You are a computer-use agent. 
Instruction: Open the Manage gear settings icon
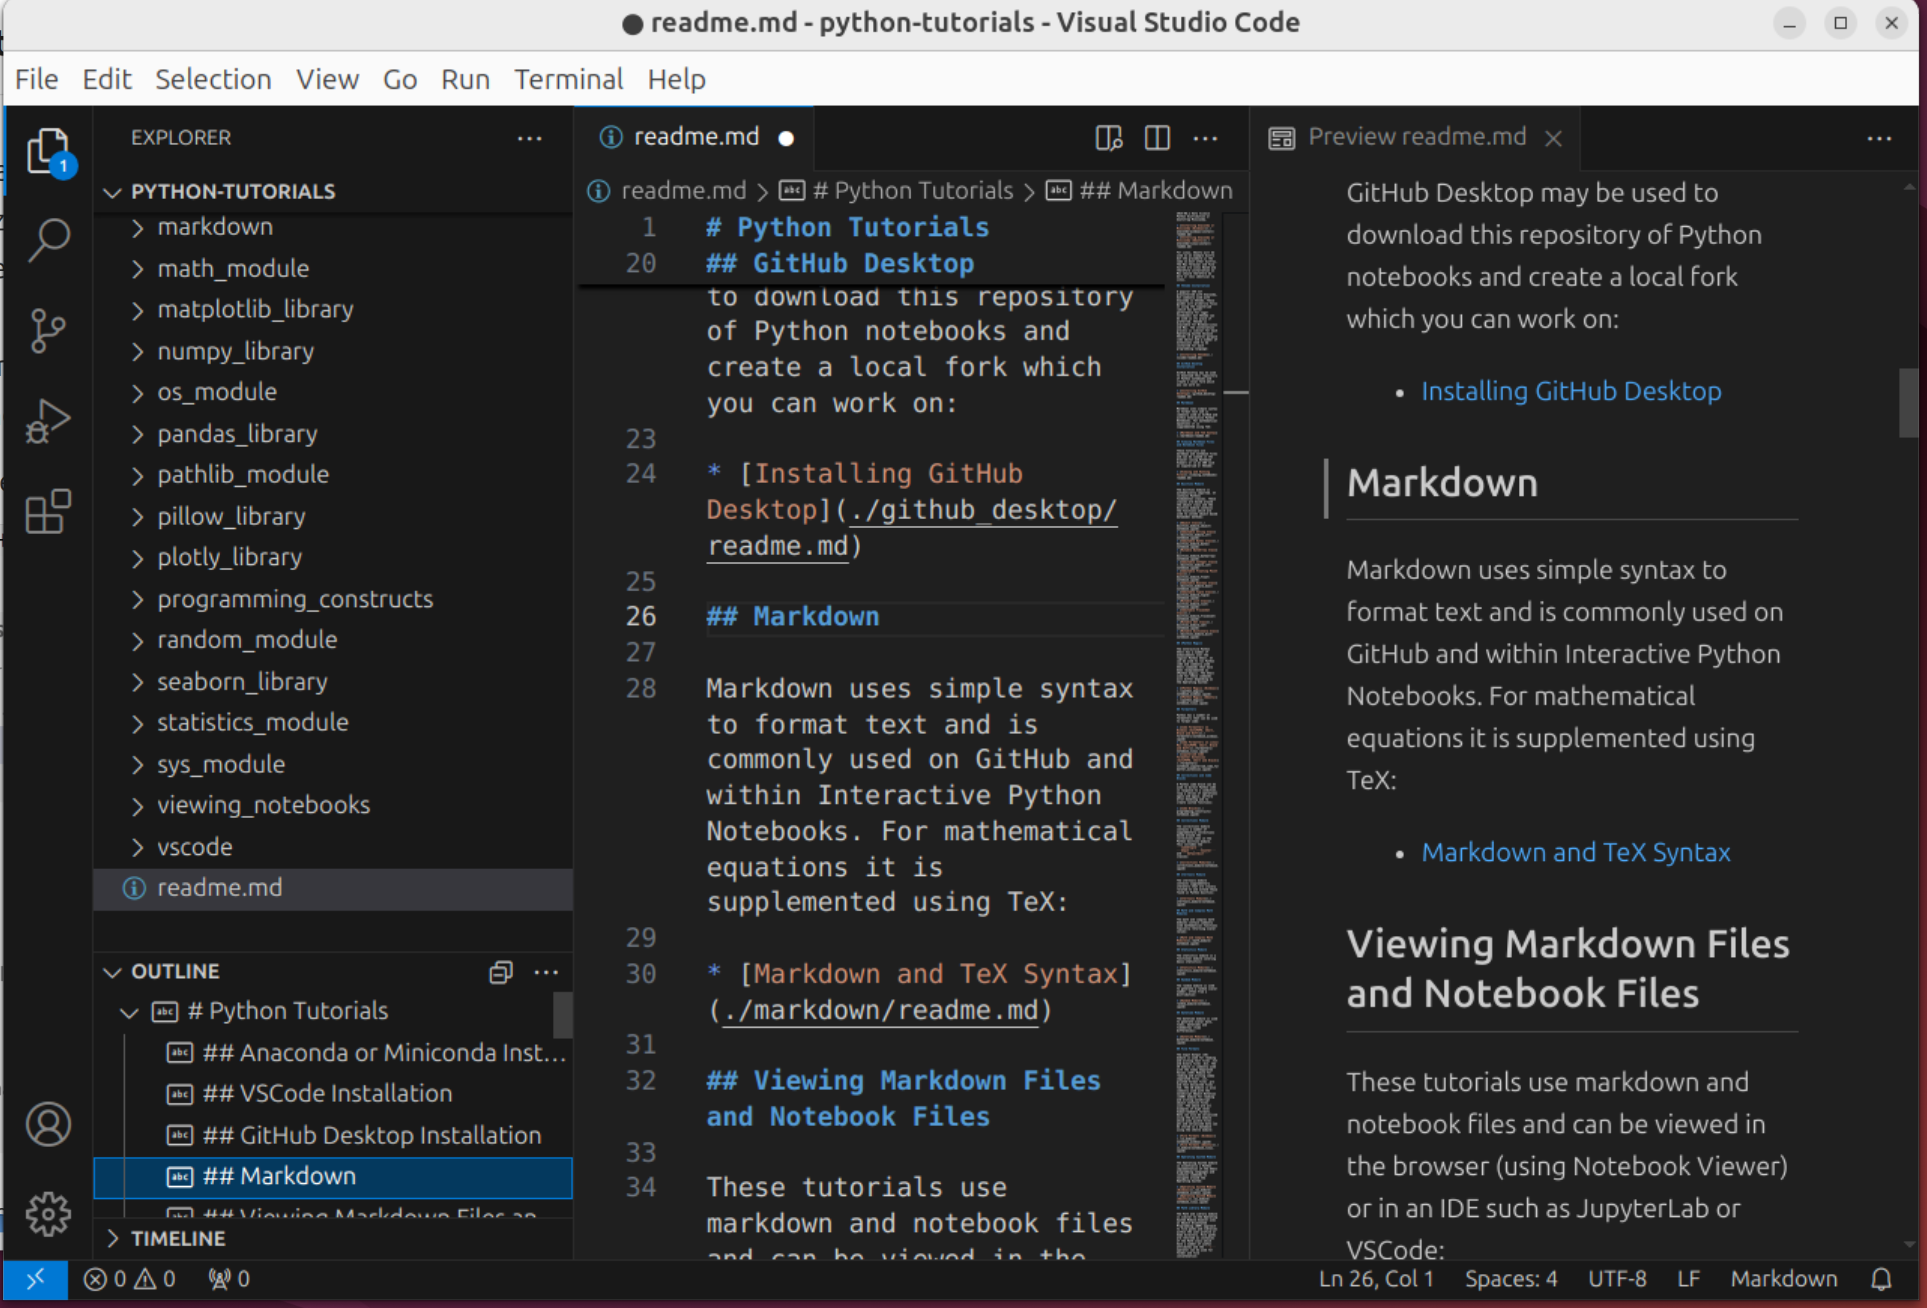click(x=48, y=1214)
